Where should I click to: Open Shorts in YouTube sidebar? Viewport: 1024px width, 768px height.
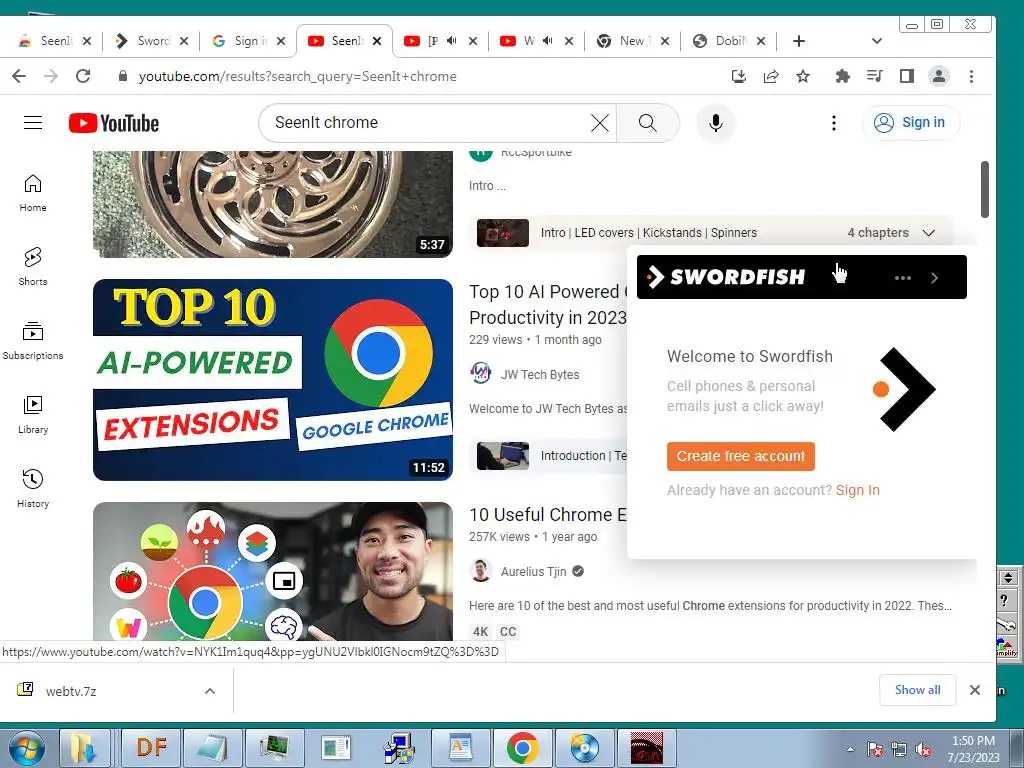[33, 267]
